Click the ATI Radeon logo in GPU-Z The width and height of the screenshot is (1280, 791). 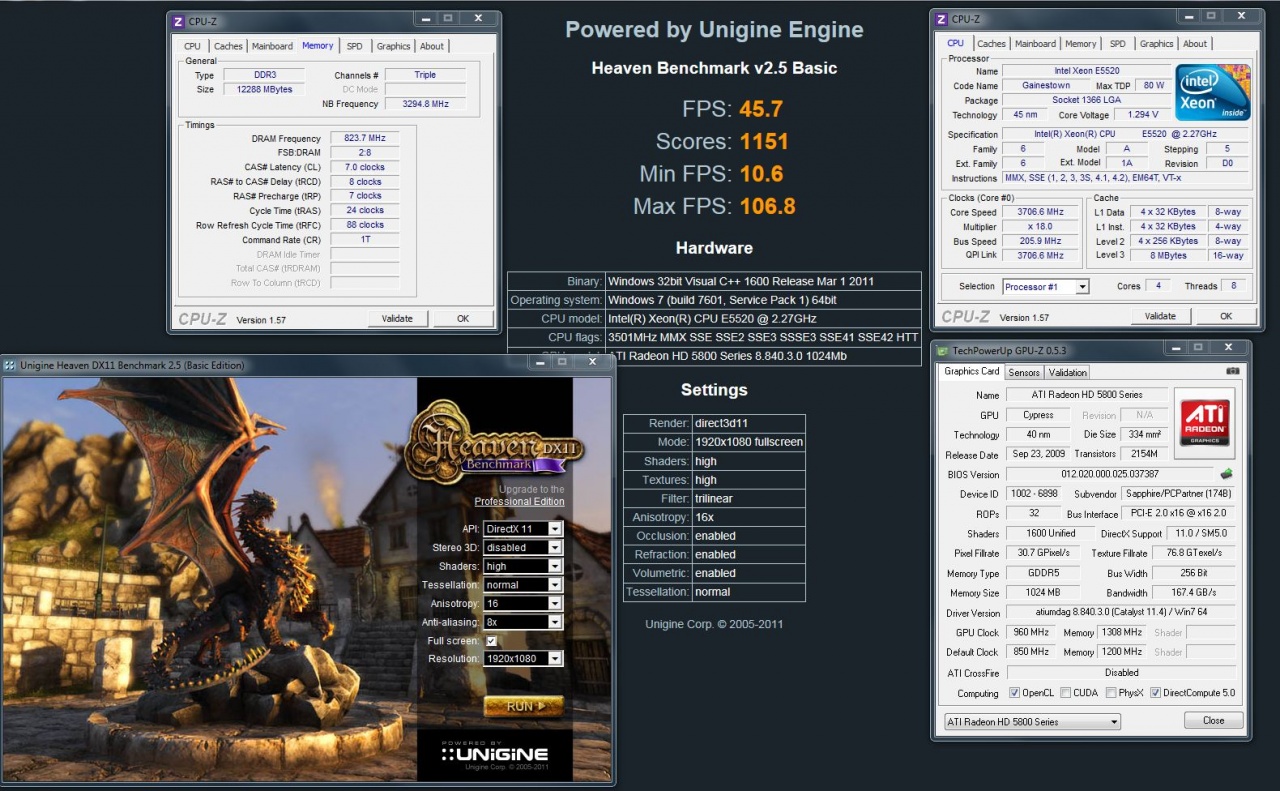(x=1204, y=423)
